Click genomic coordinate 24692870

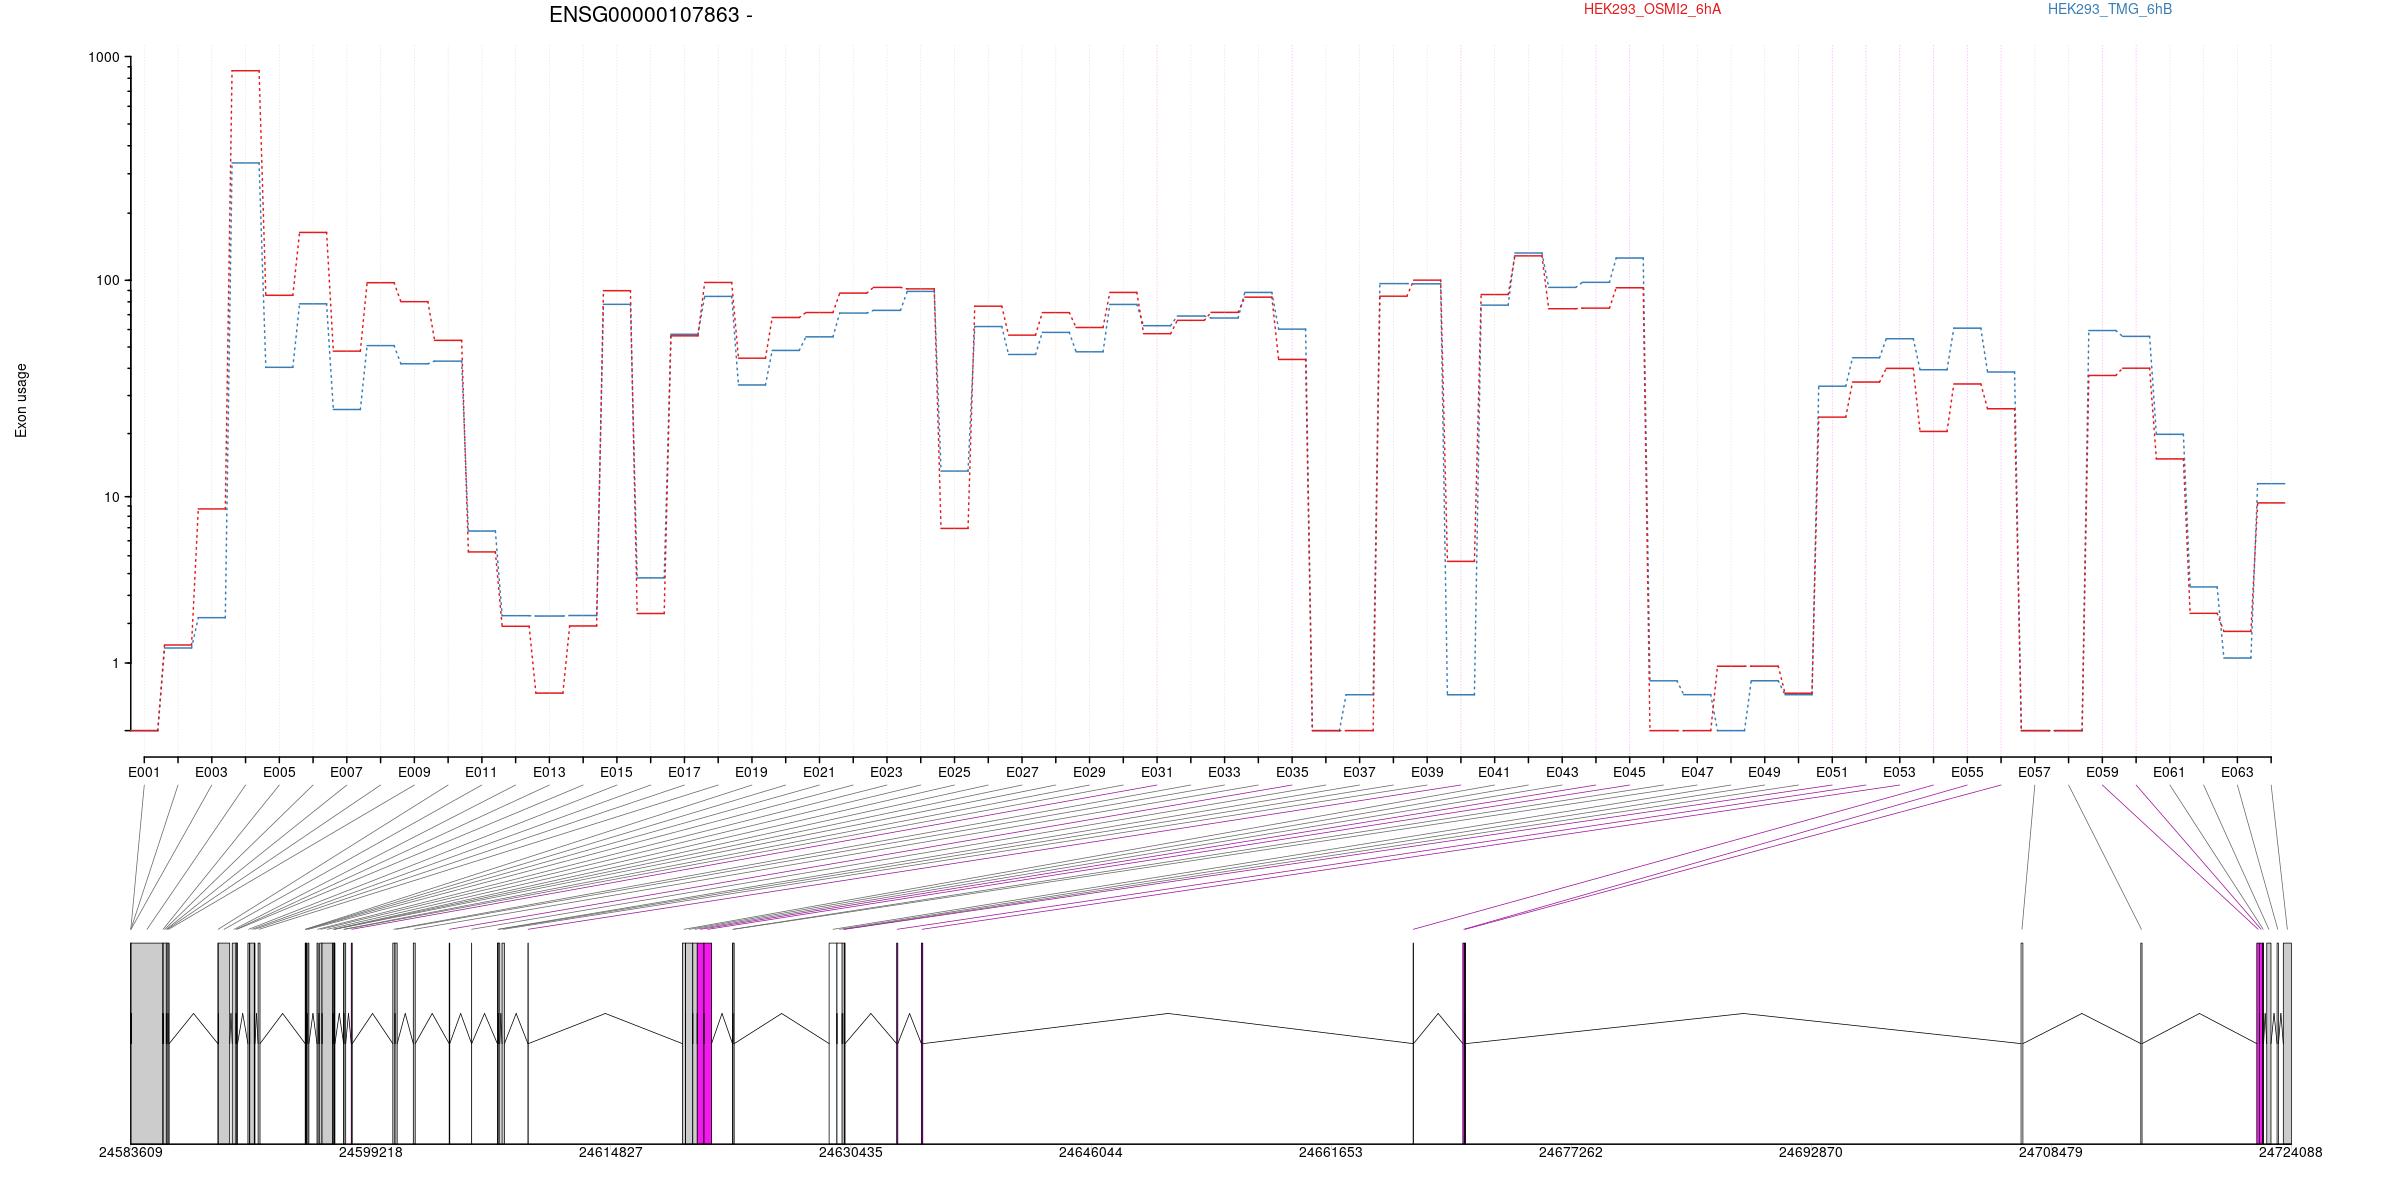pyautogui.click(x=1810, y=1152)
